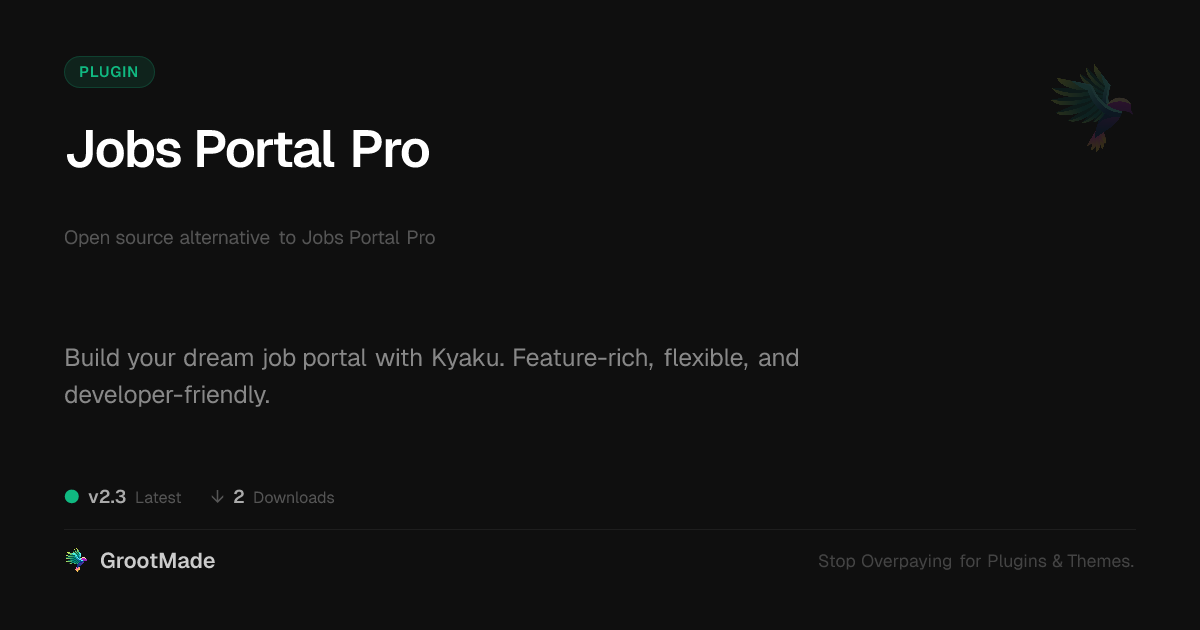Click the Latest version label
The height and width of the screenshot is (630, 1200).
point(158,498)
